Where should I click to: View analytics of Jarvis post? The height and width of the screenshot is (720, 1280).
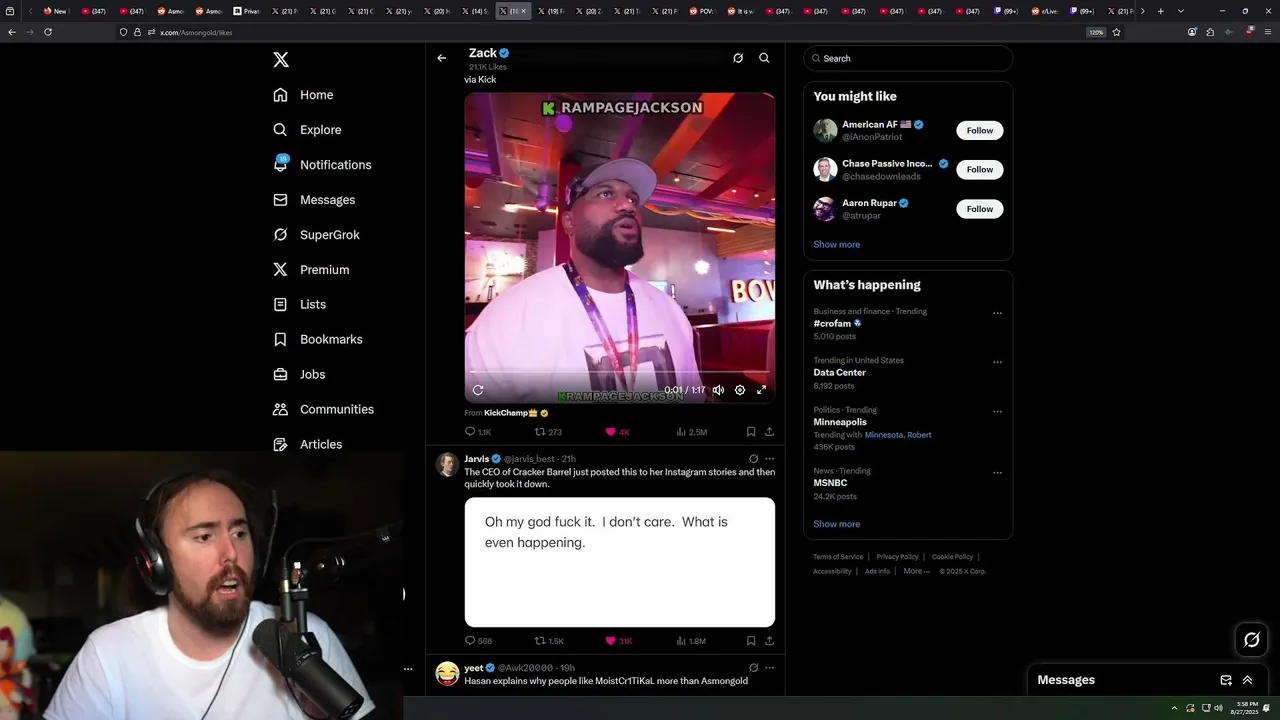[692, 641]
